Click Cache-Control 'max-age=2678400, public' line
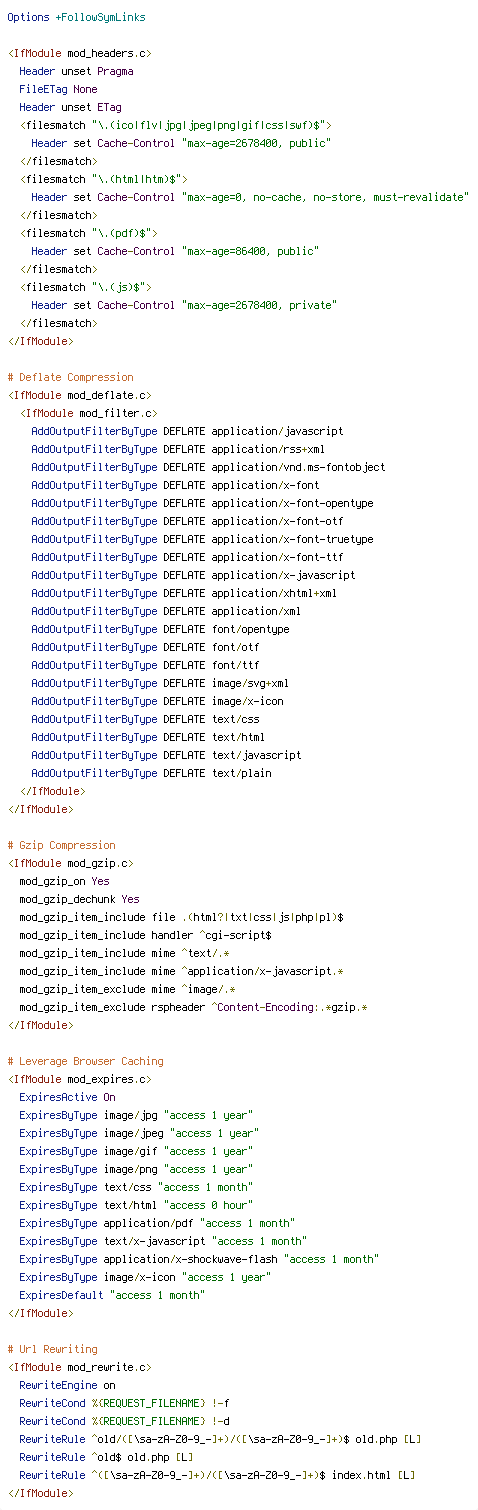The image size is (478, 1510). [181, 144]
